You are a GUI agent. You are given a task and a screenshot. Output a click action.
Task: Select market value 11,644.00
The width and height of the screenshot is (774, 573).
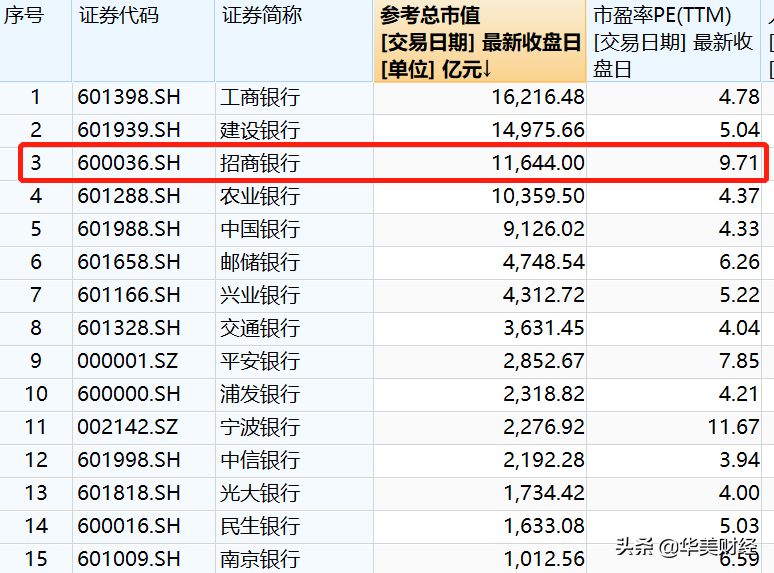(538, 163)
